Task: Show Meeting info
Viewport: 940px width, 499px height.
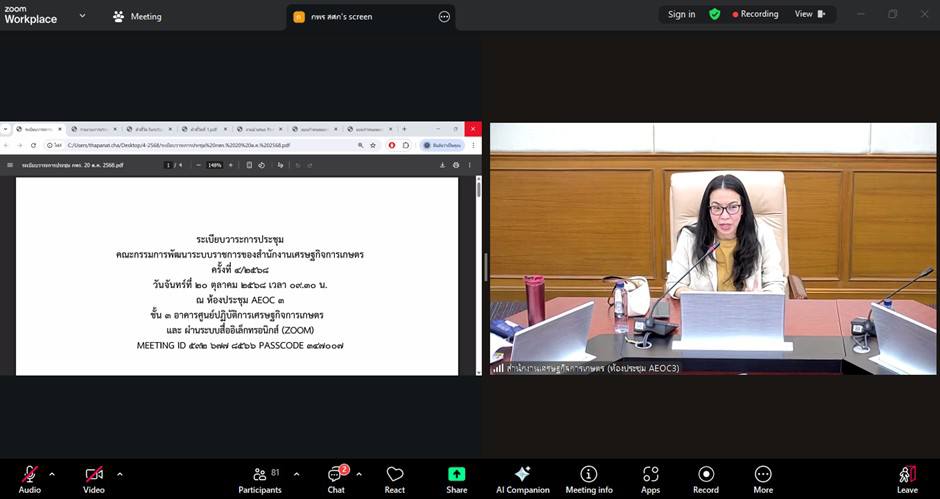Action: tap(589, 477)
